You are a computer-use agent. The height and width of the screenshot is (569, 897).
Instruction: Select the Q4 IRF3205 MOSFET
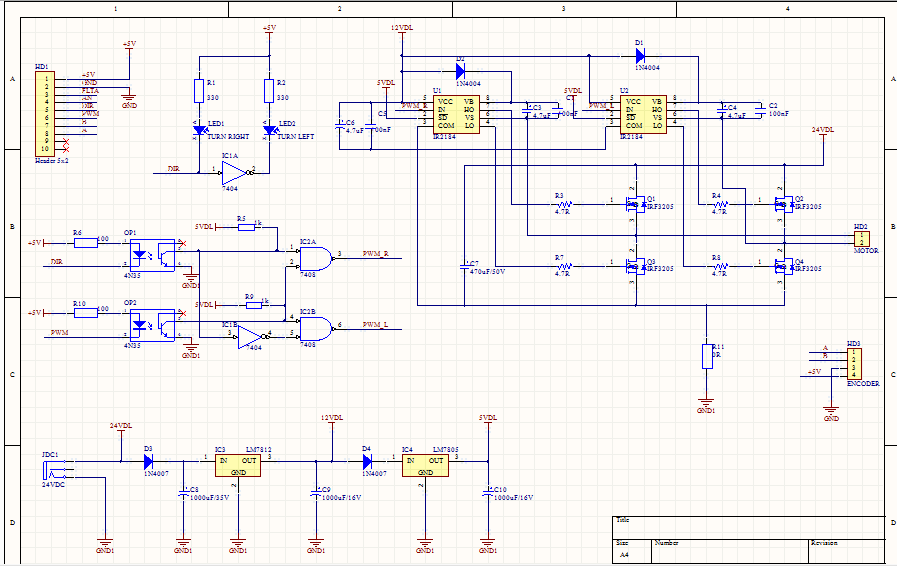pos(784,266)
